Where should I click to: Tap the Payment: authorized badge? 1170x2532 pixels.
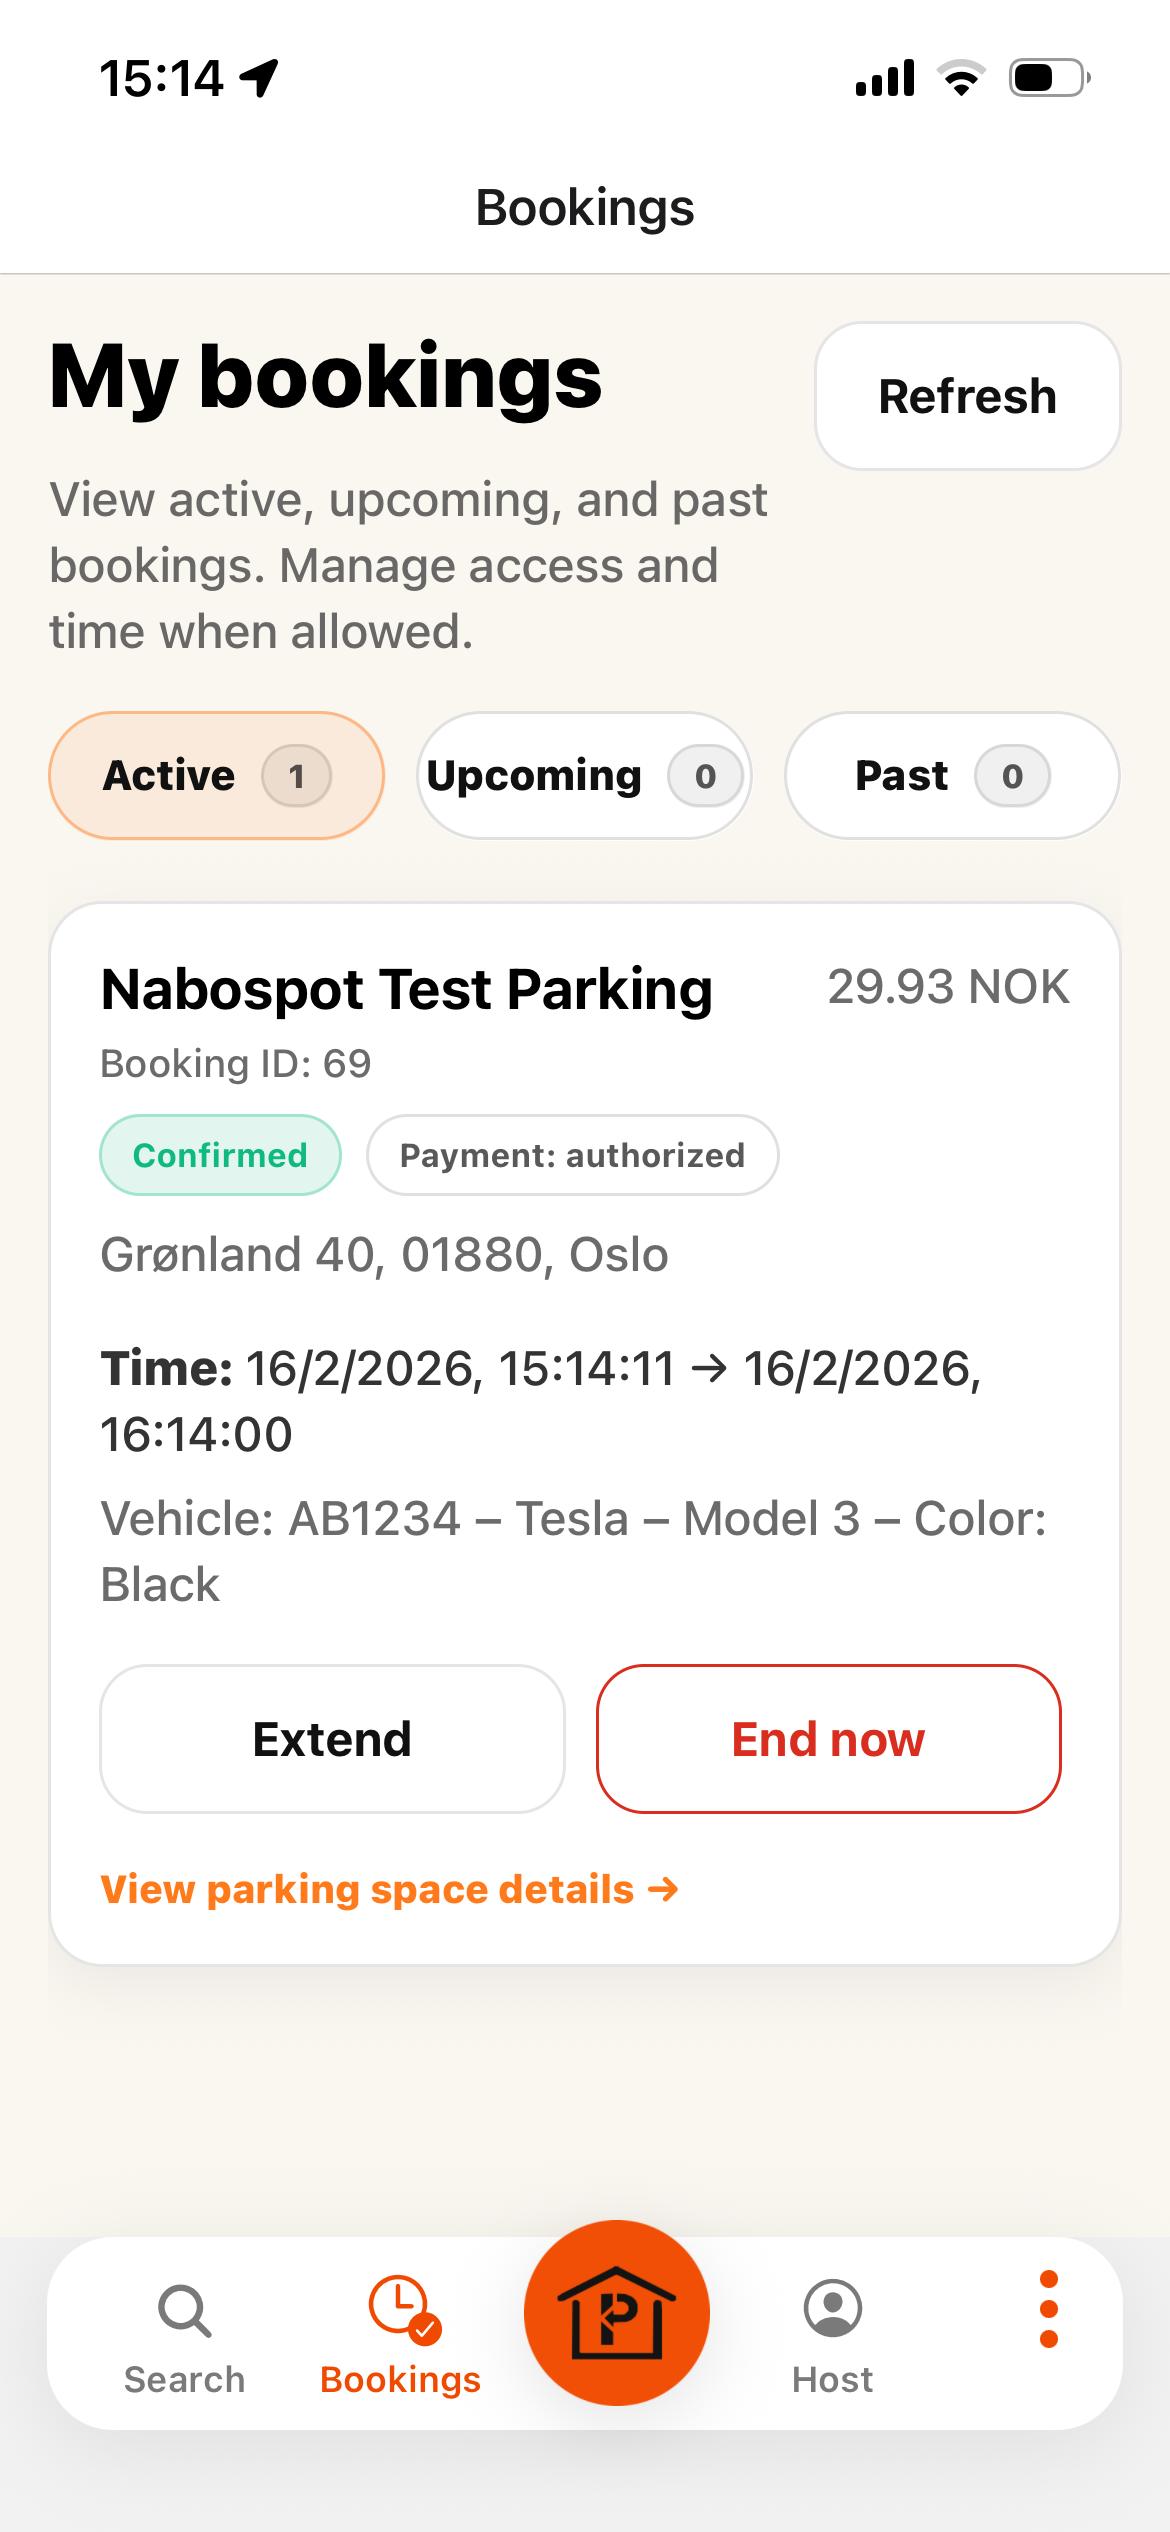(x=572, y=1155)
